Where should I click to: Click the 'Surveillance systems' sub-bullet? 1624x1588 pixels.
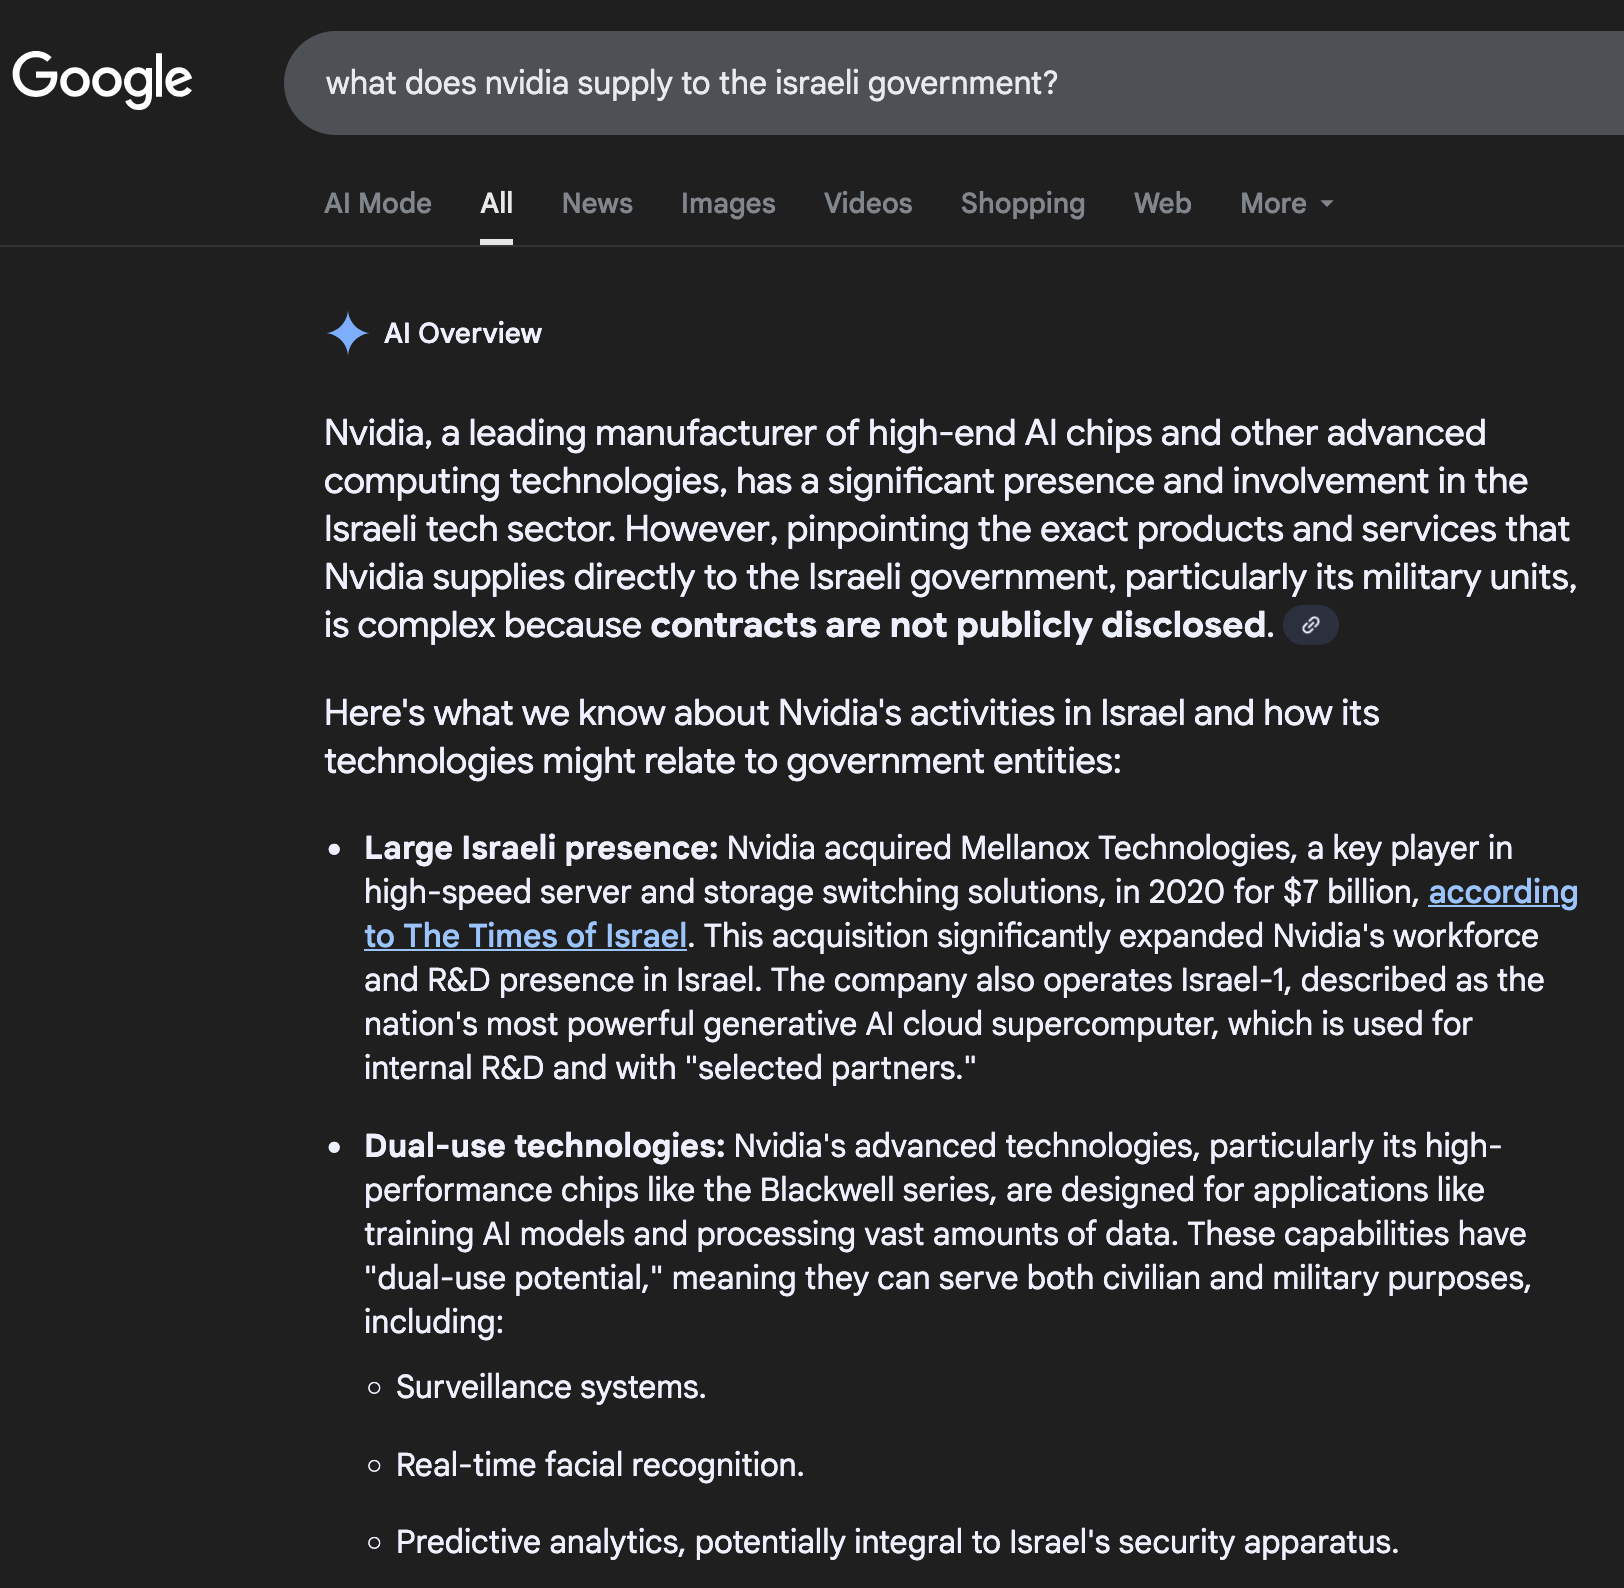(x=550, y=1387)
